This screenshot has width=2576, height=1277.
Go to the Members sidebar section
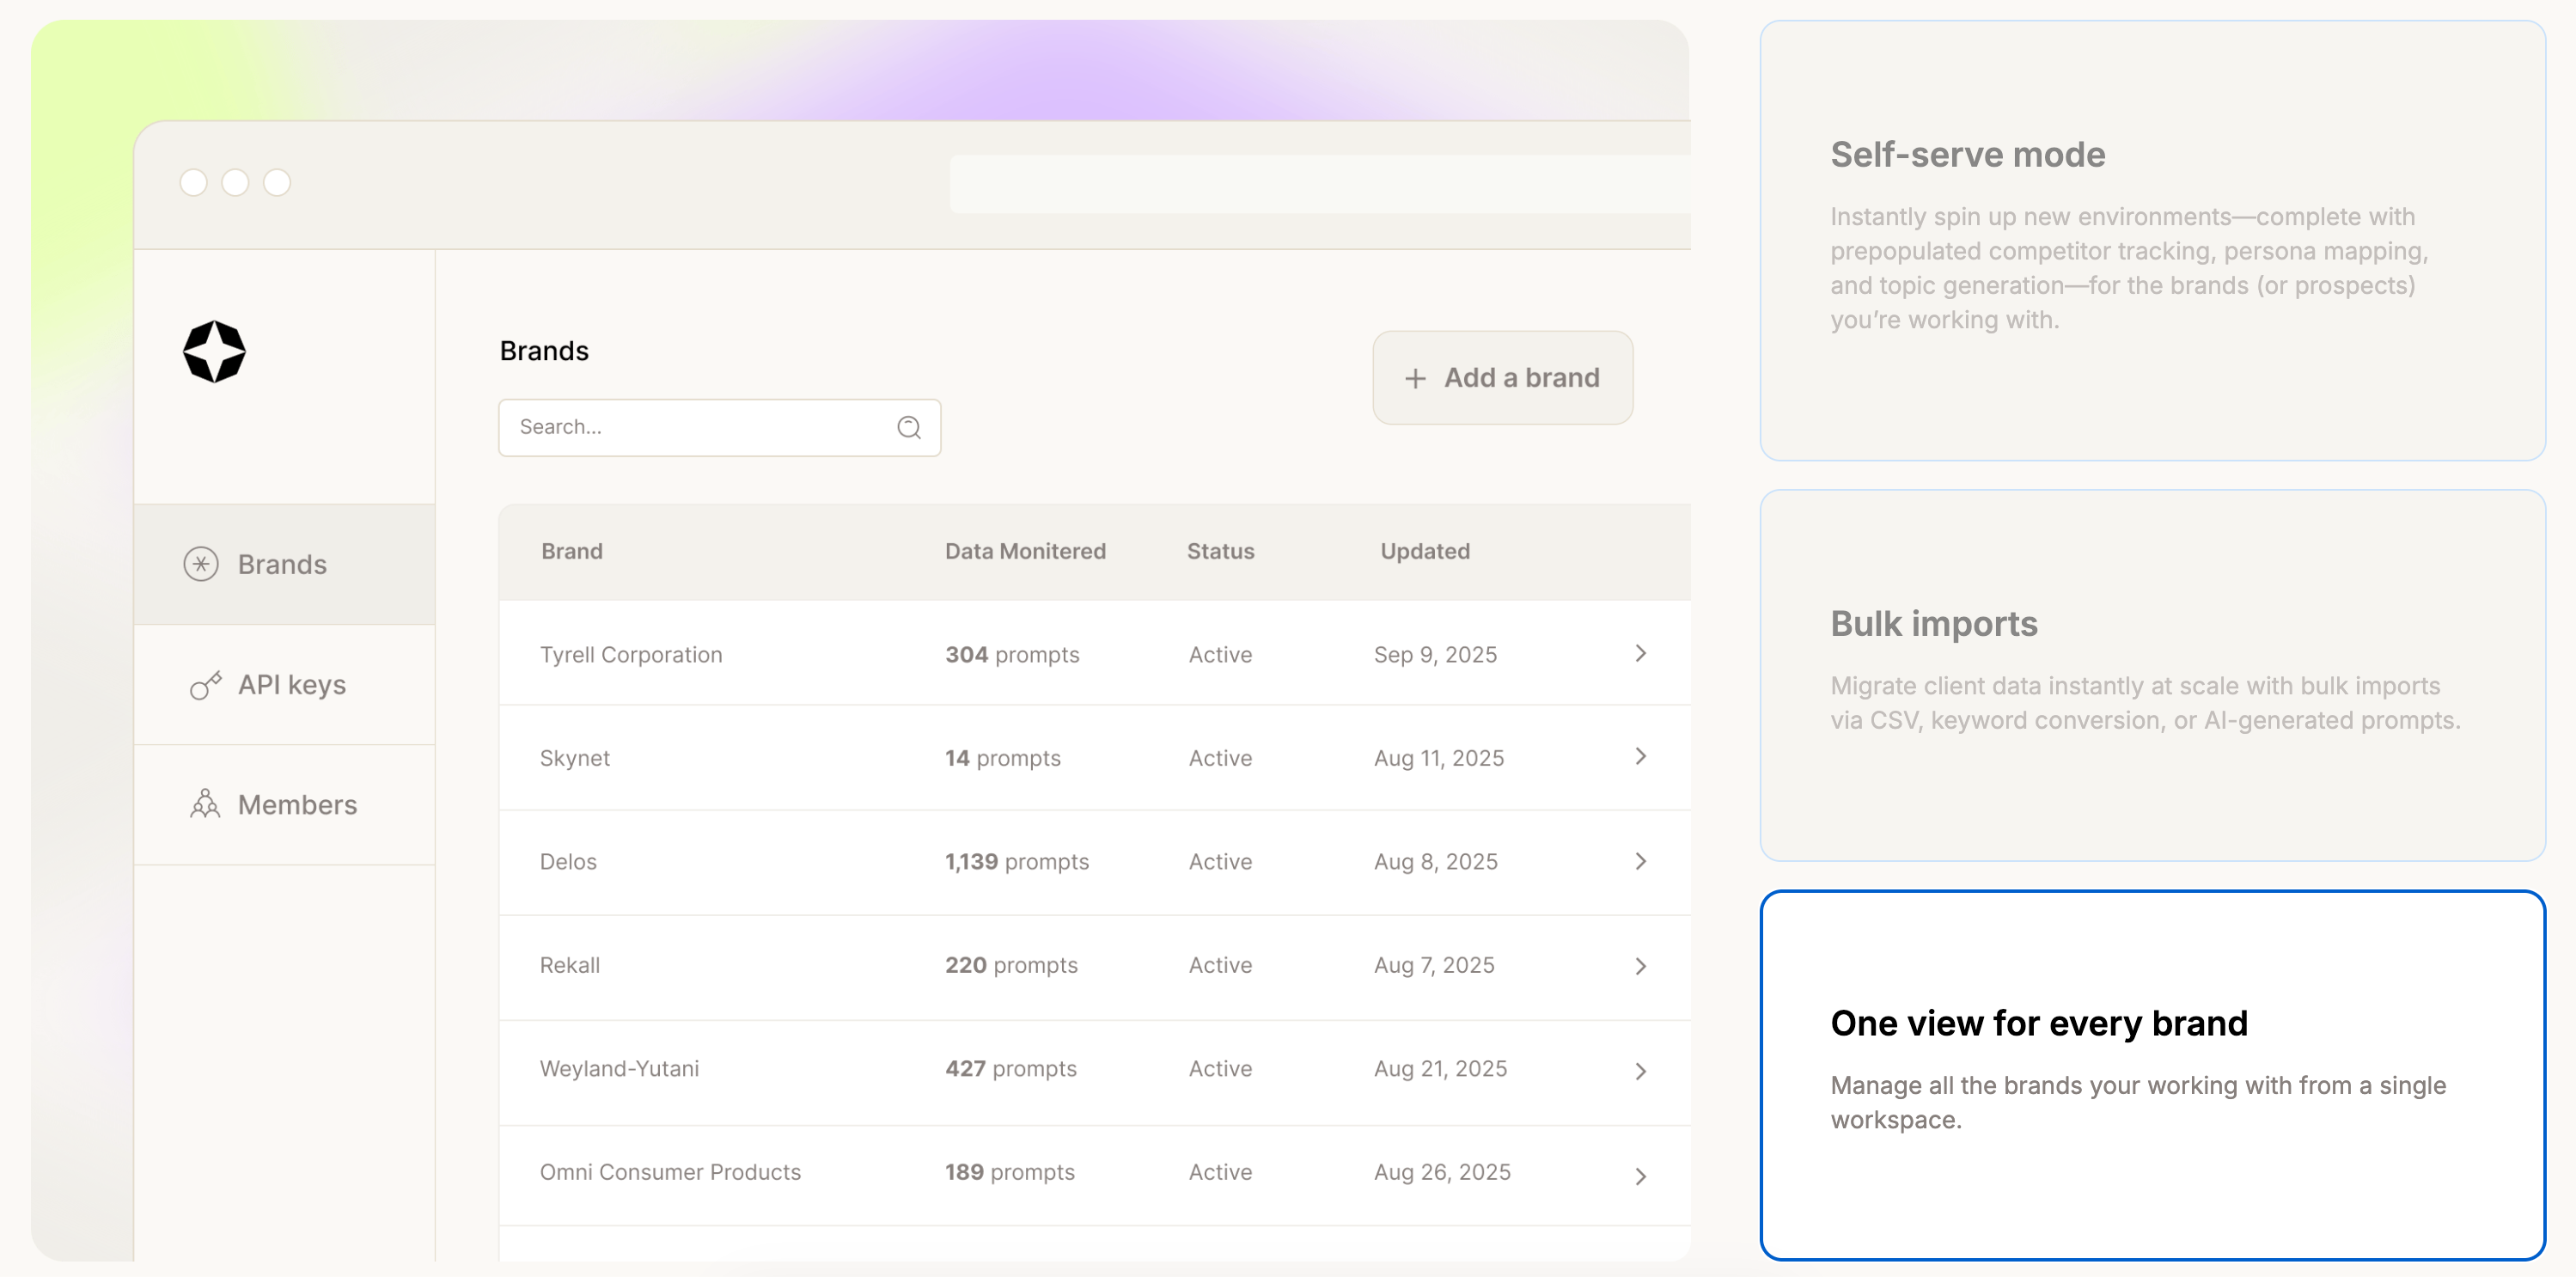(x=296, y=805)
